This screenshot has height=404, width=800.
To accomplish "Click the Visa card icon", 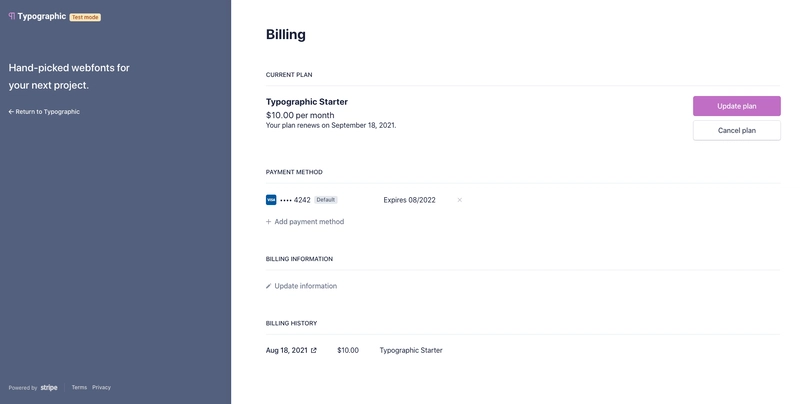I will [271, 200].
